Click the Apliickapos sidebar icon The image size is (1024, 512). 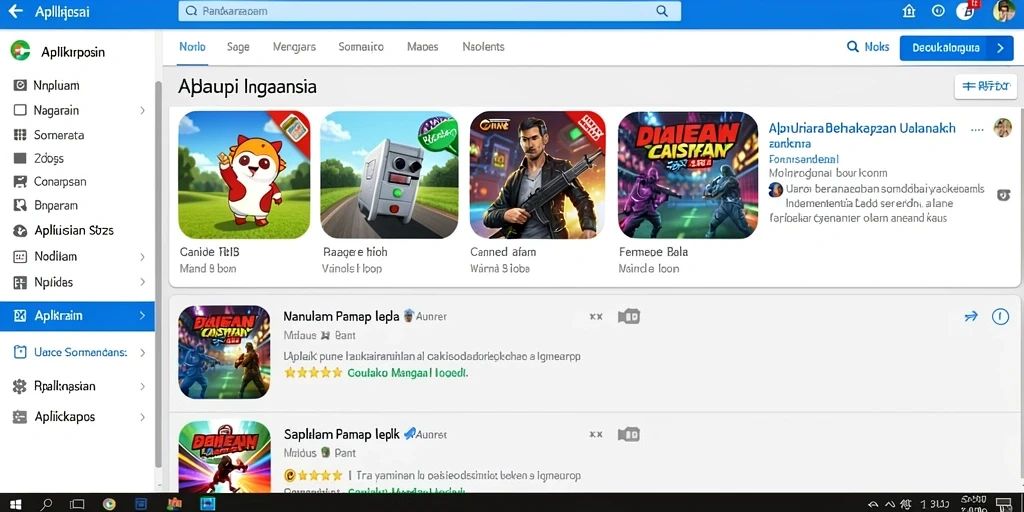click(20, 417)
